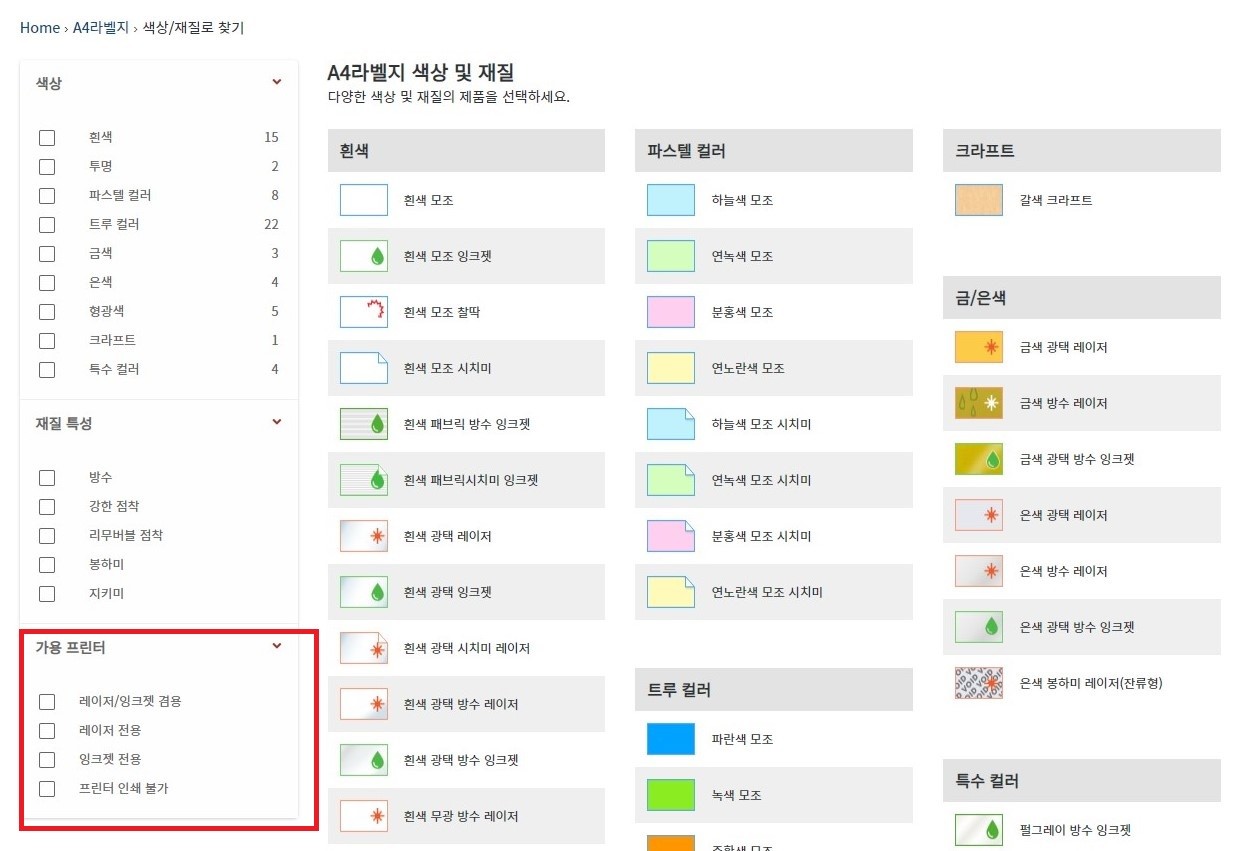This screenshot has height=851, width=1250.
Task: Enable the 방수 material filter checkbox
Action: click(x=47, y=478)
